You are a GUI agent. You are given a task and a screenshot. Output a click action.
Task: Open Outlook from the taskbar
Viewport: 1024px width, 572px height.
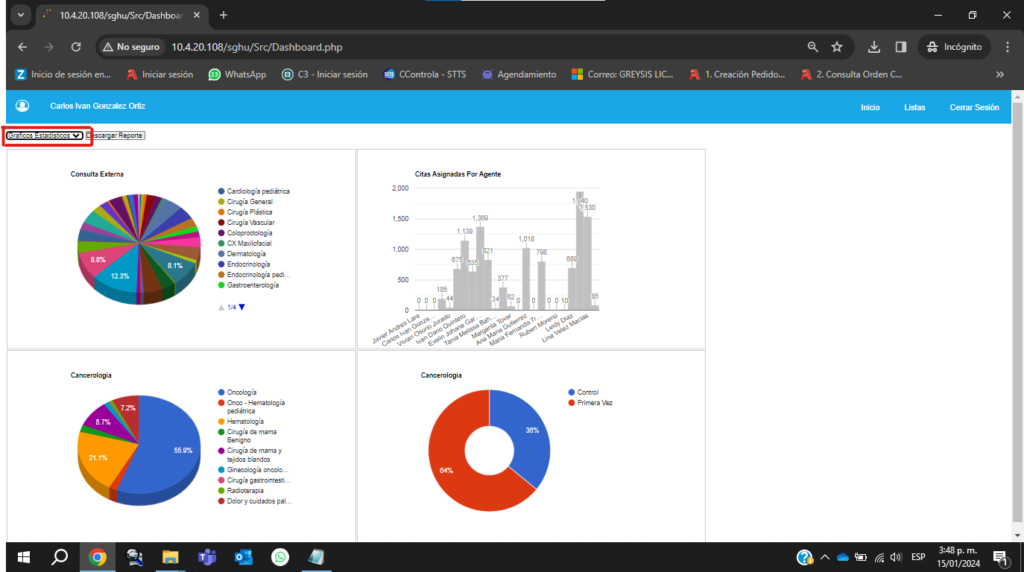pyautogui.click(x=243, y=557)
